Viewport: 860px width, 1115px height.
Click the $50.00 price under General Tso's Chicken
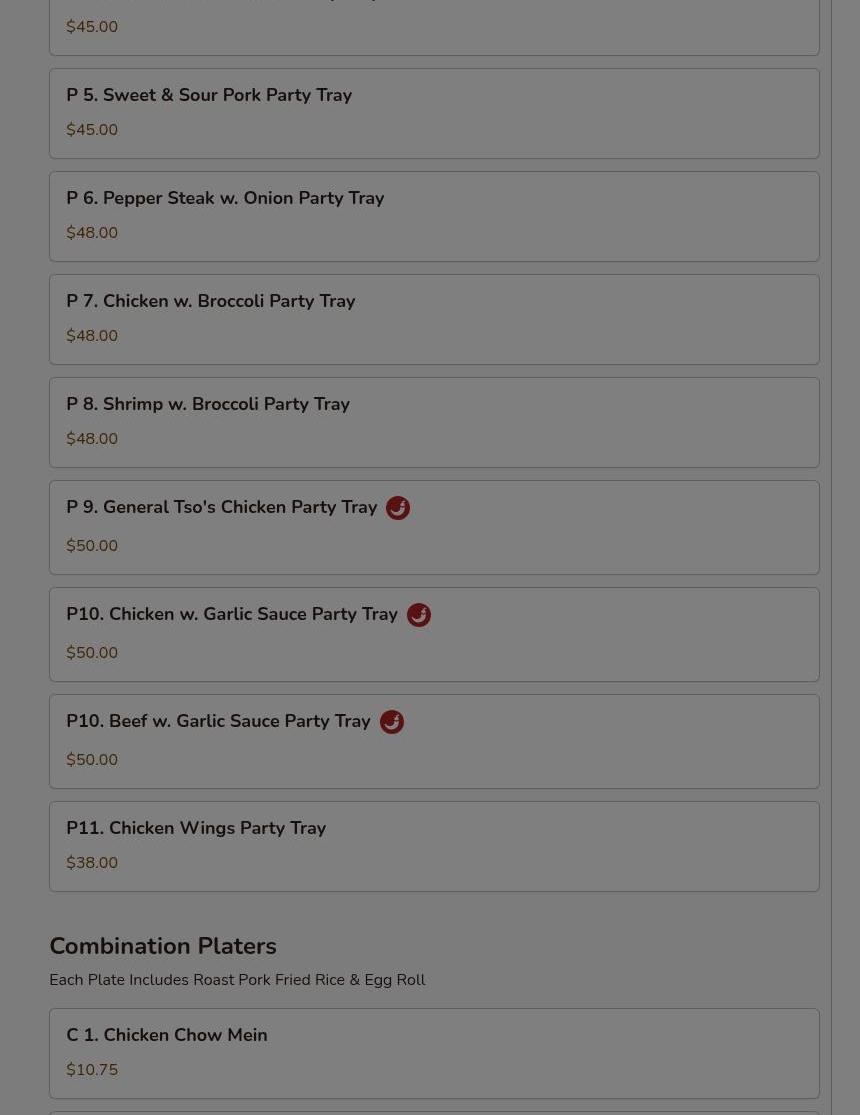pos(92,545)
